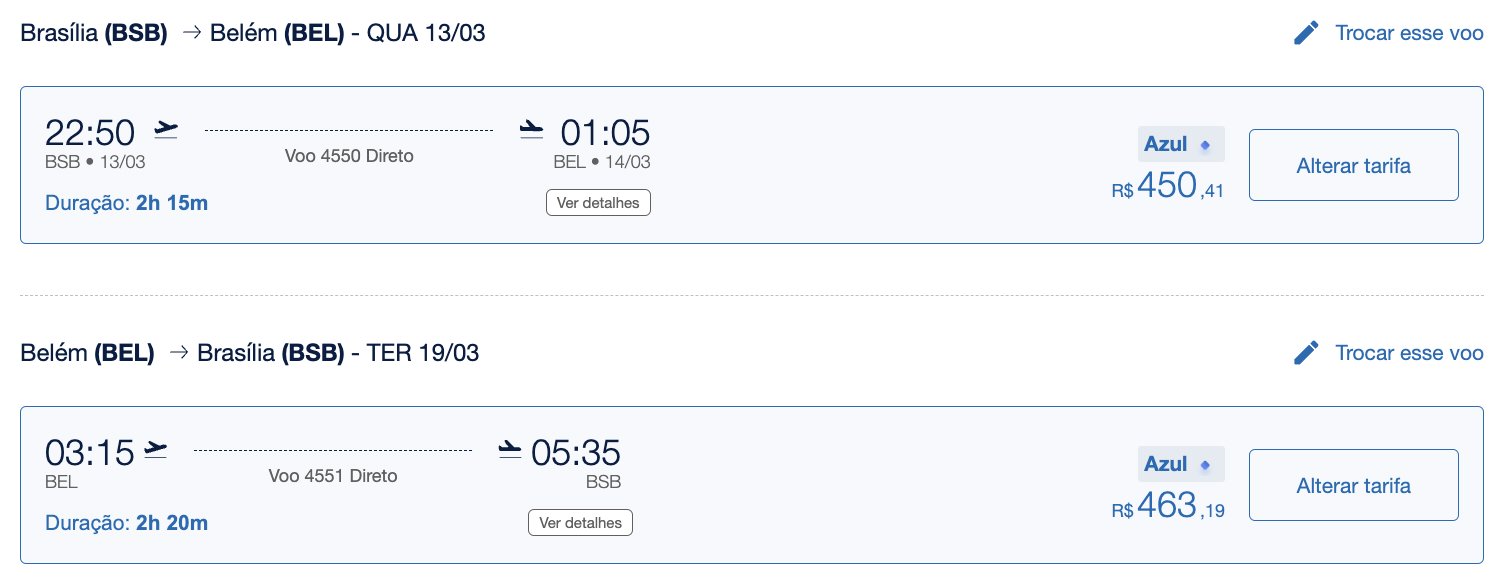Click Duração 2h 15m text

pyautogui.click(x=127, y=203)
